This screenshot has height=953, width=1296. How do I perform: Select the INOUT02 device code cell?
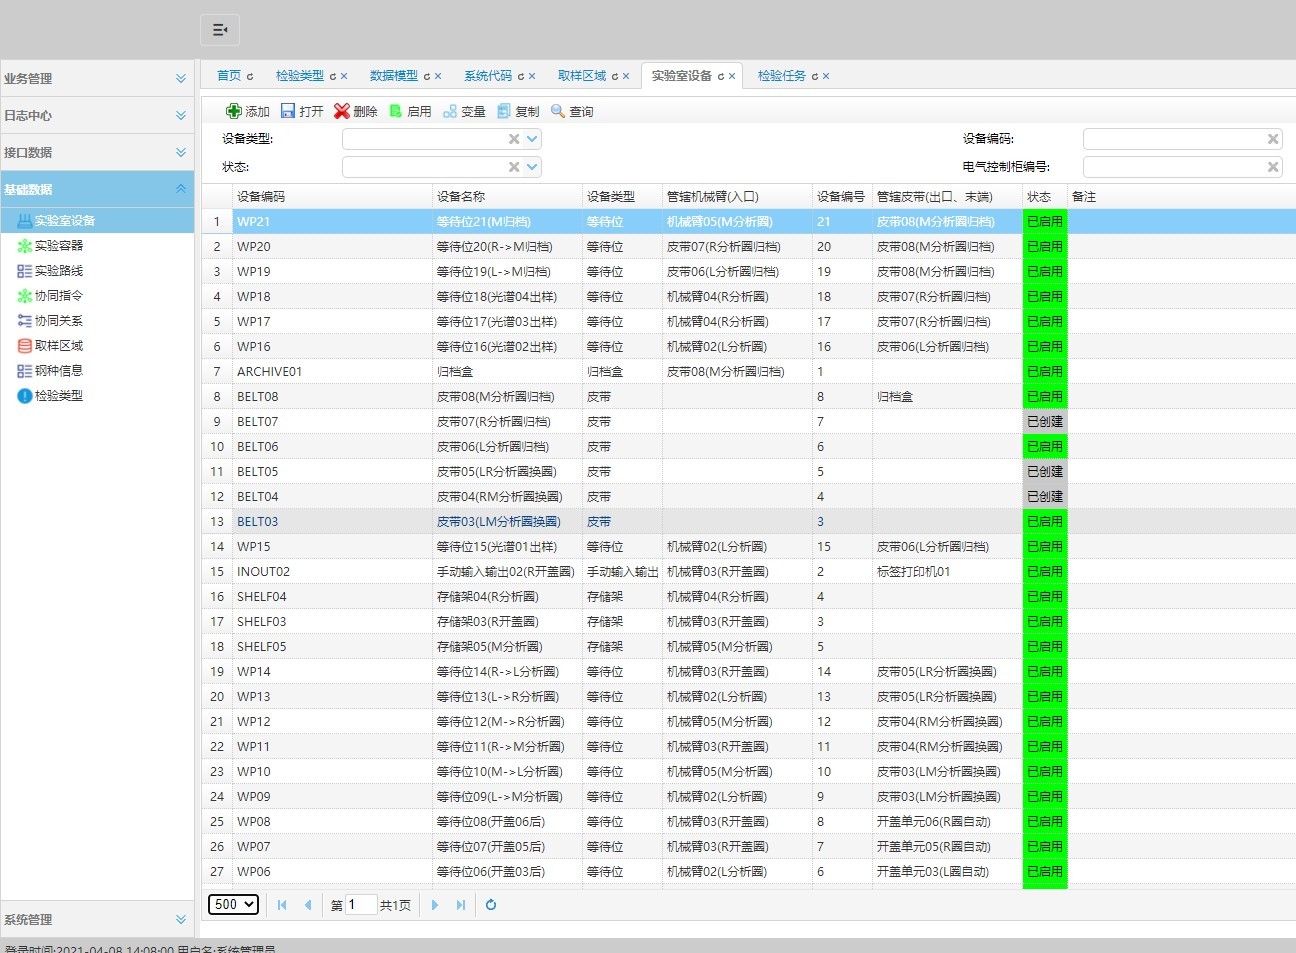click(x=332, y=572)
